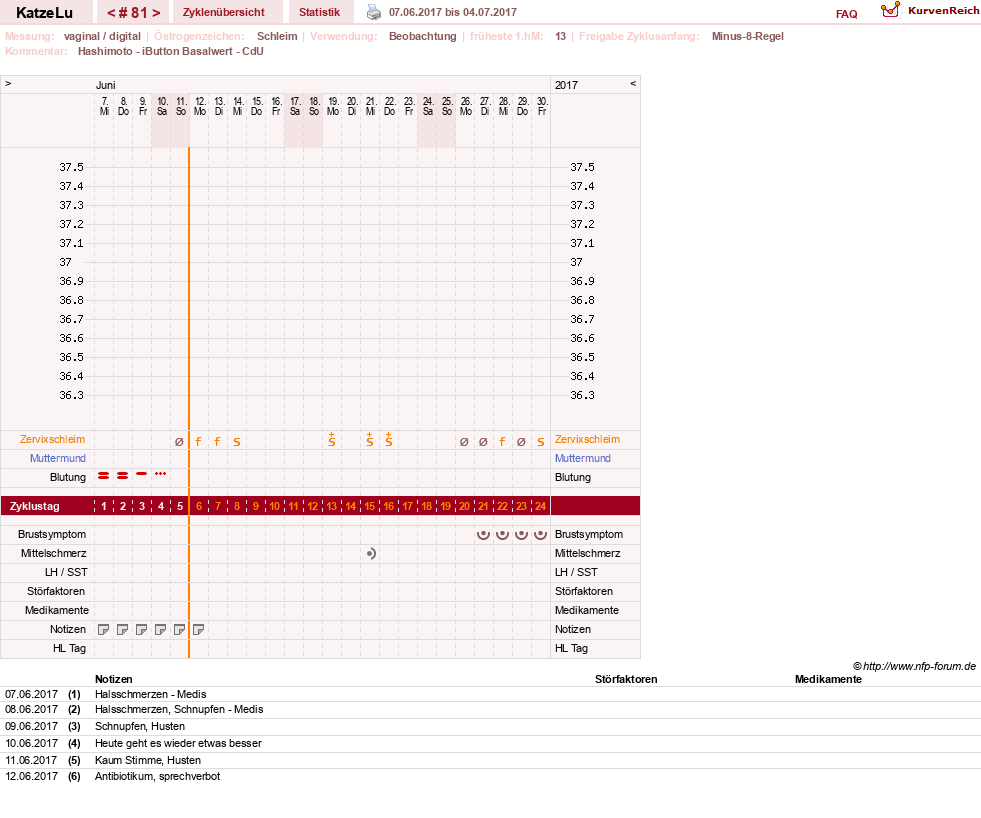This screenshot has width=981, height=818.
Task: Click spotting dots on cycle day 4
Action: click(x=161, y=474)
